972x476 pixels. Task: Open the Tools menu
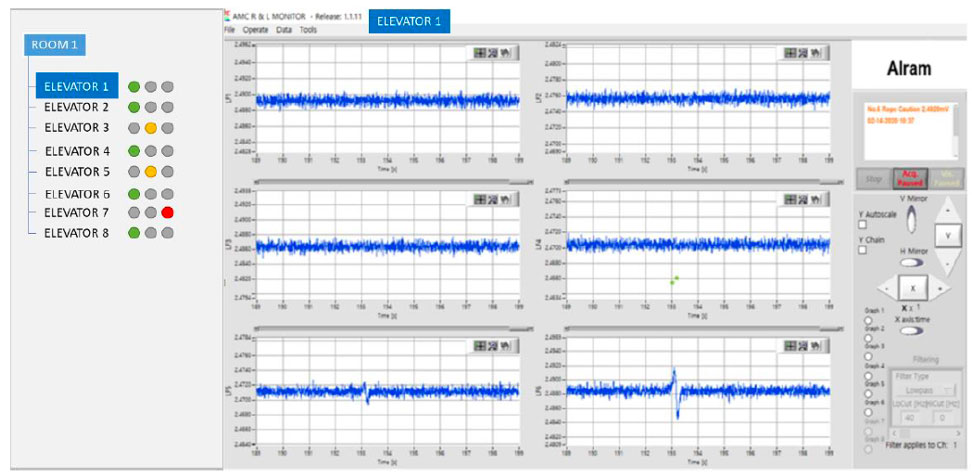click(x=308, y=30)
